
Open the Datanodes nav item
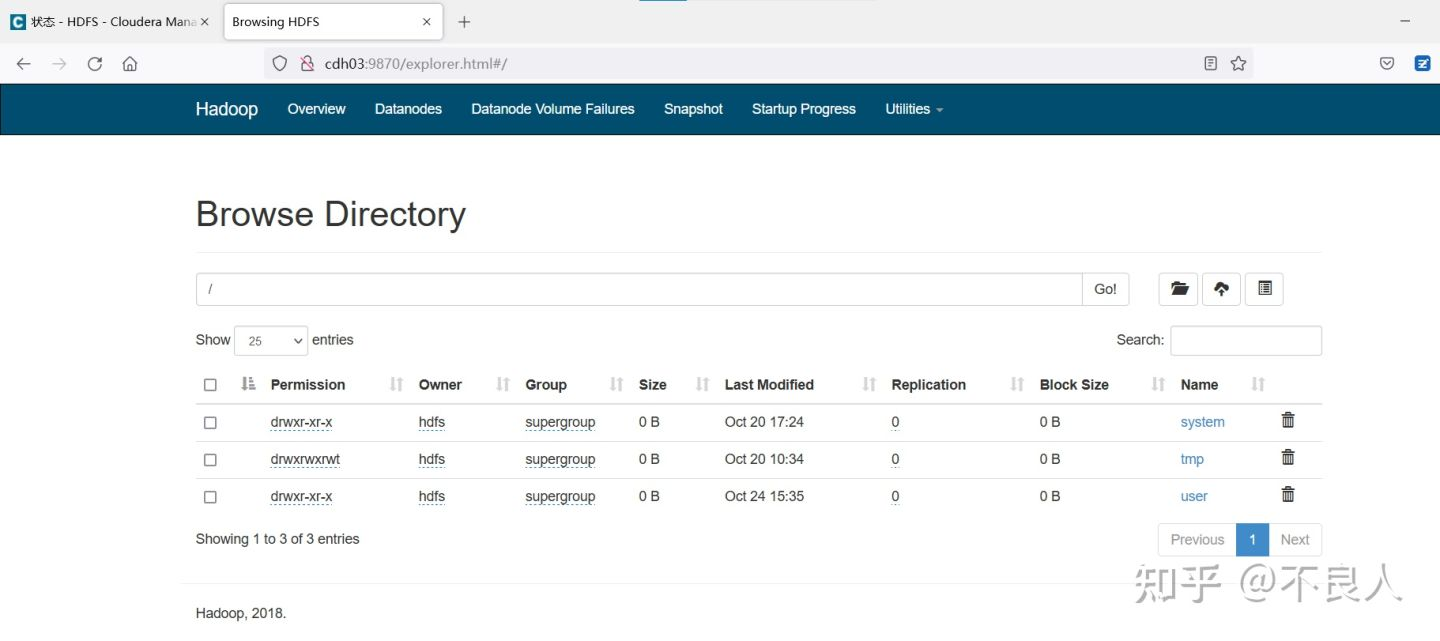[x=408, y=109]
